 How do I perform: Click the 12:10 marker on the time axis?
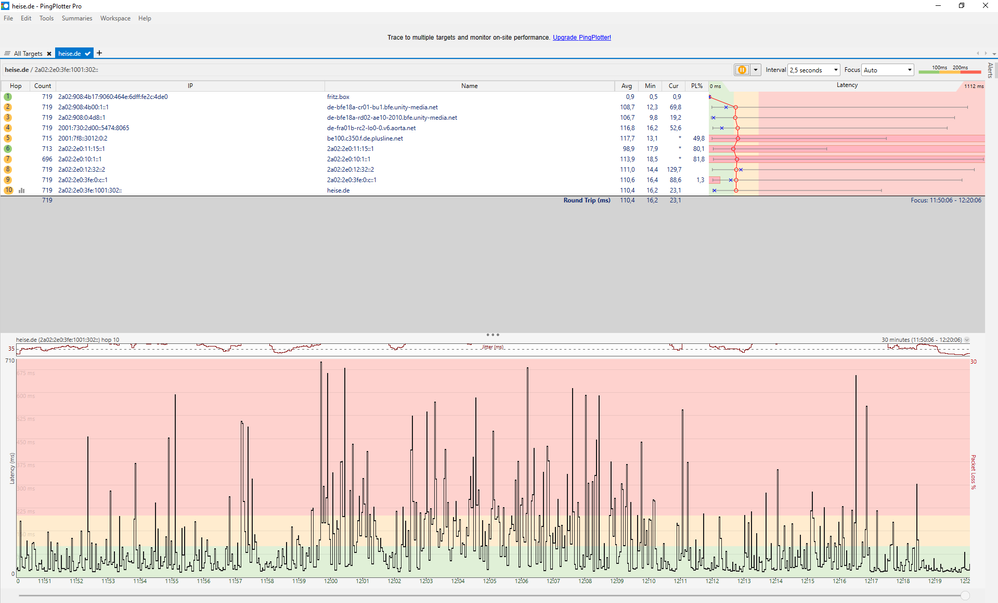(649, 581)
